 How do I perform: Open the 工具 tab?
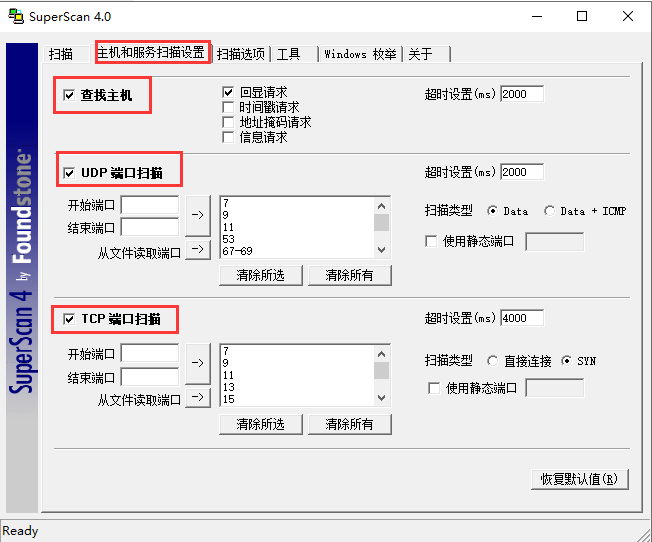tap(294, 54)
